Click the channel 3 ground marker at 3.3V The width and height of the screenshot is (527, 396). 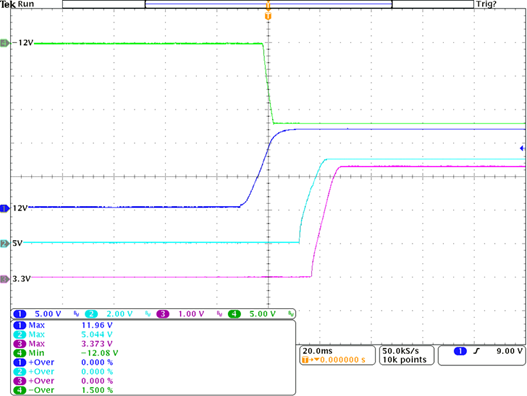[x=5, y=279]
